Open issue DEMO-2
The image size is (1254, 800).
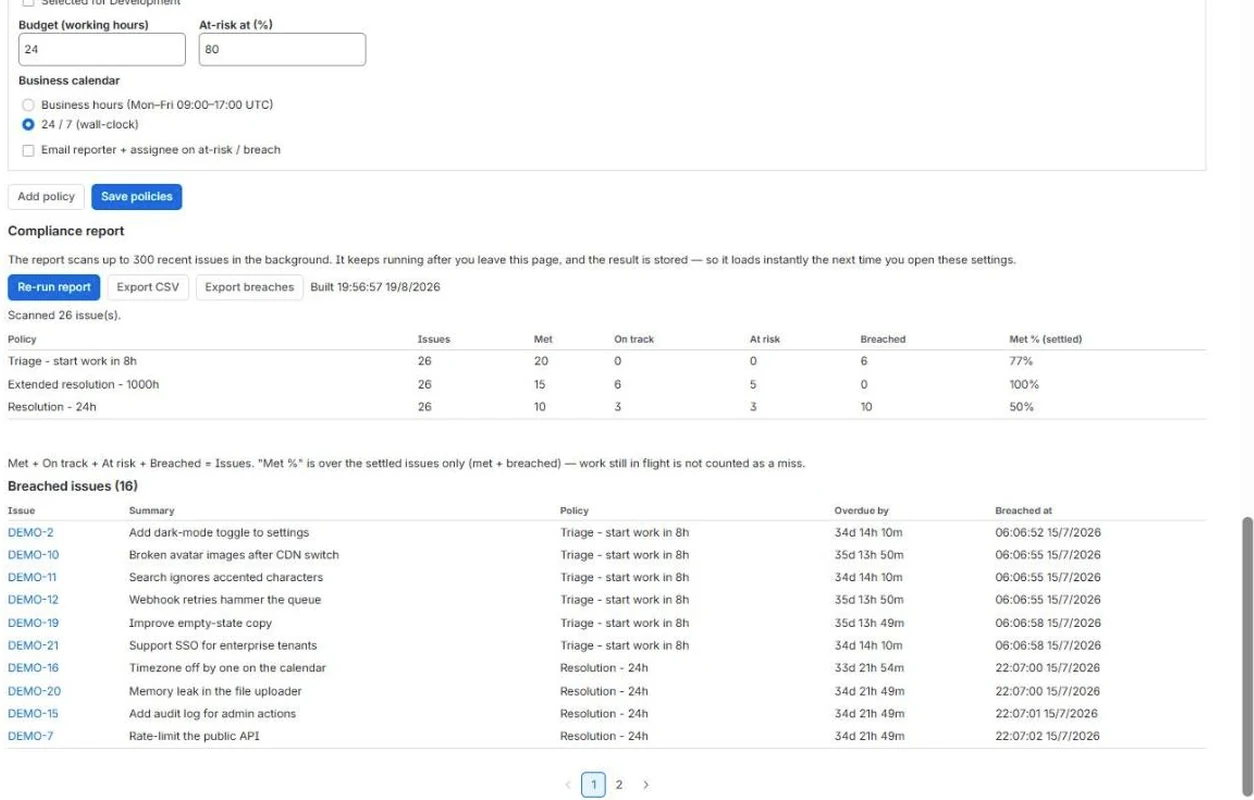31,533
